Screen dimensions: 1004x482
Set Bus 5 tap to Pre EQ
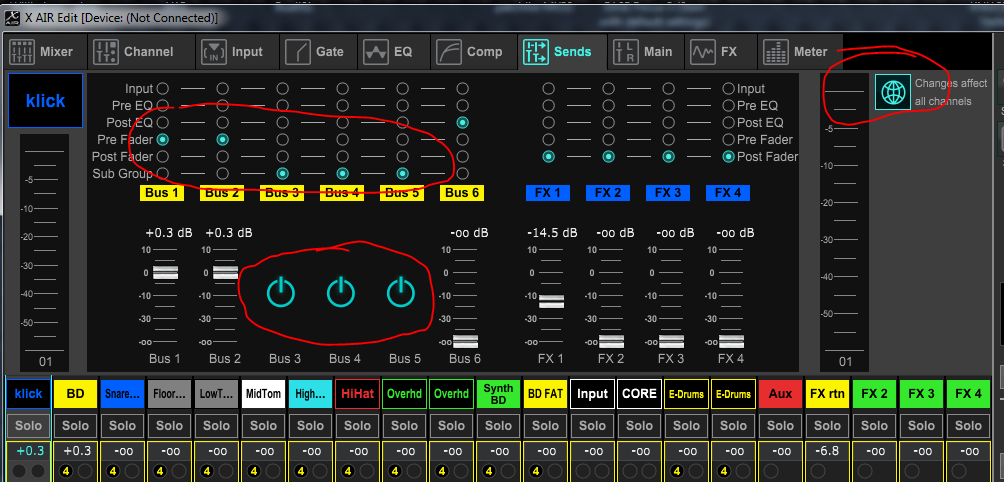(402, 105)
